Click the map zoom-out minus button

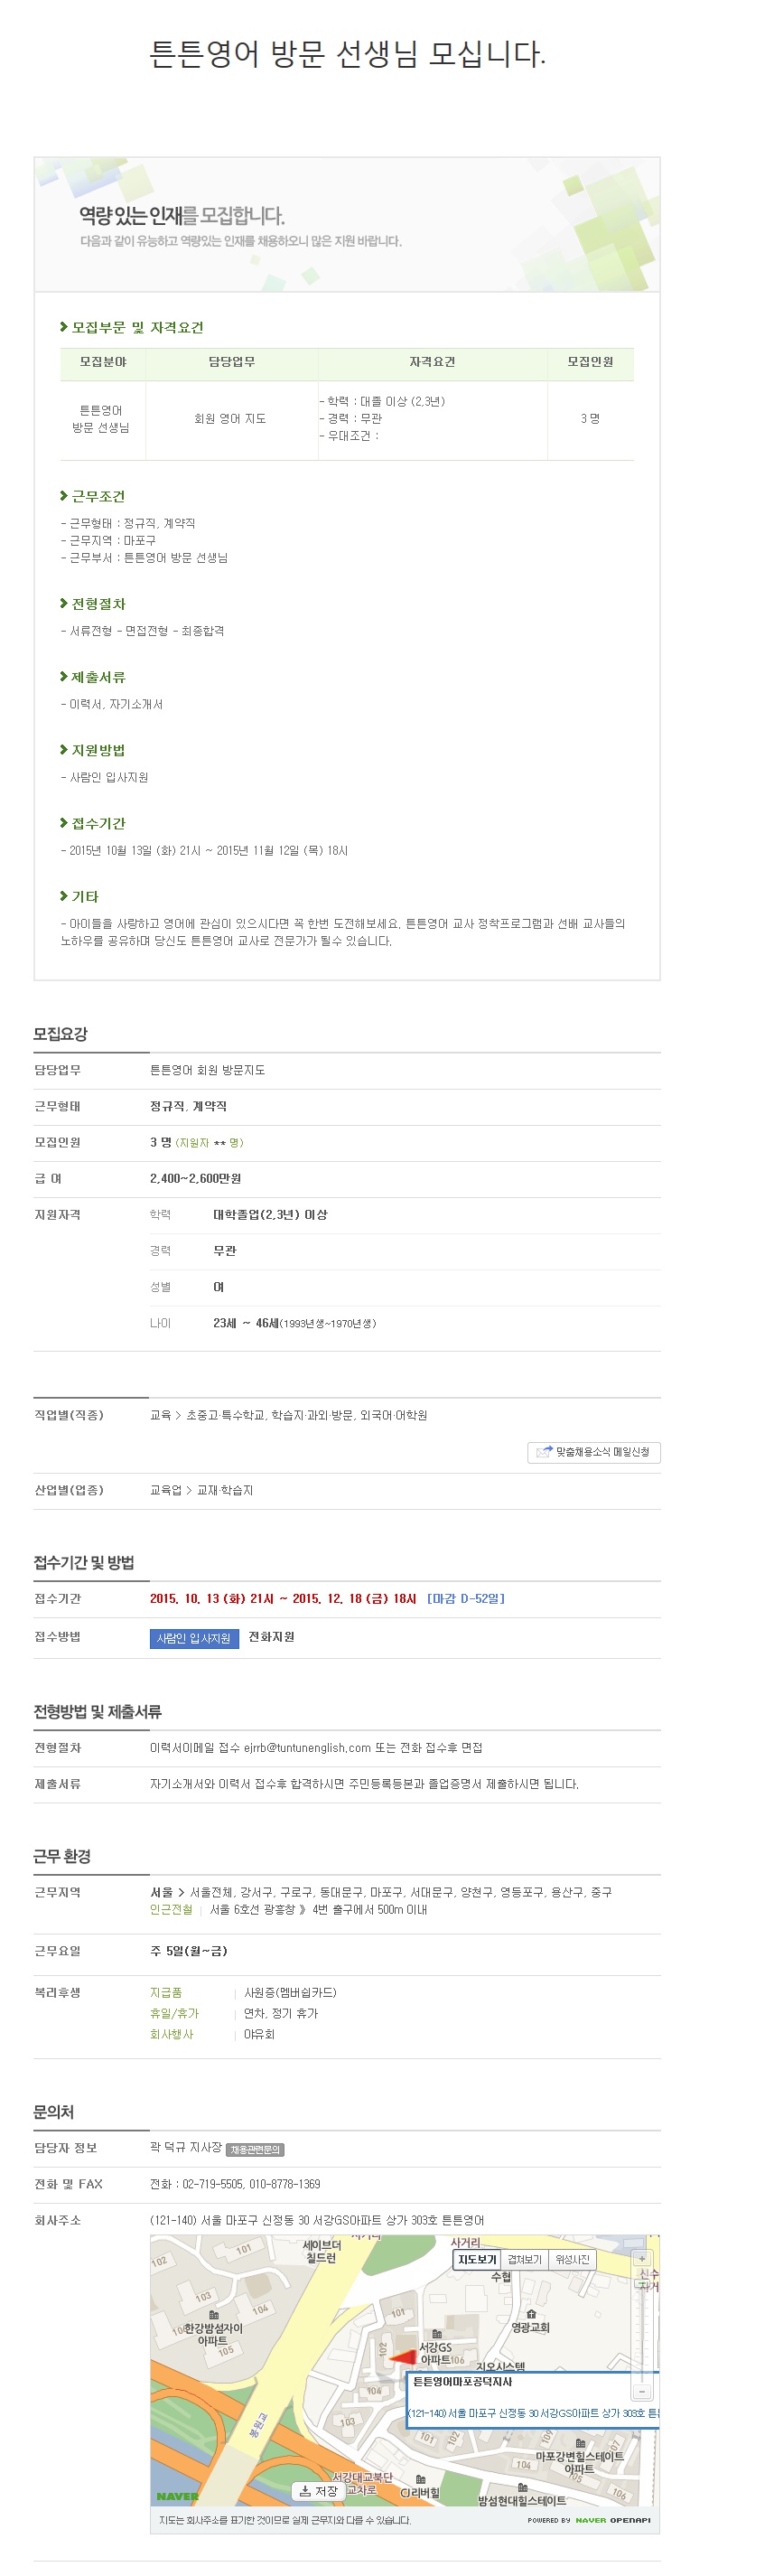[641, 2391]
